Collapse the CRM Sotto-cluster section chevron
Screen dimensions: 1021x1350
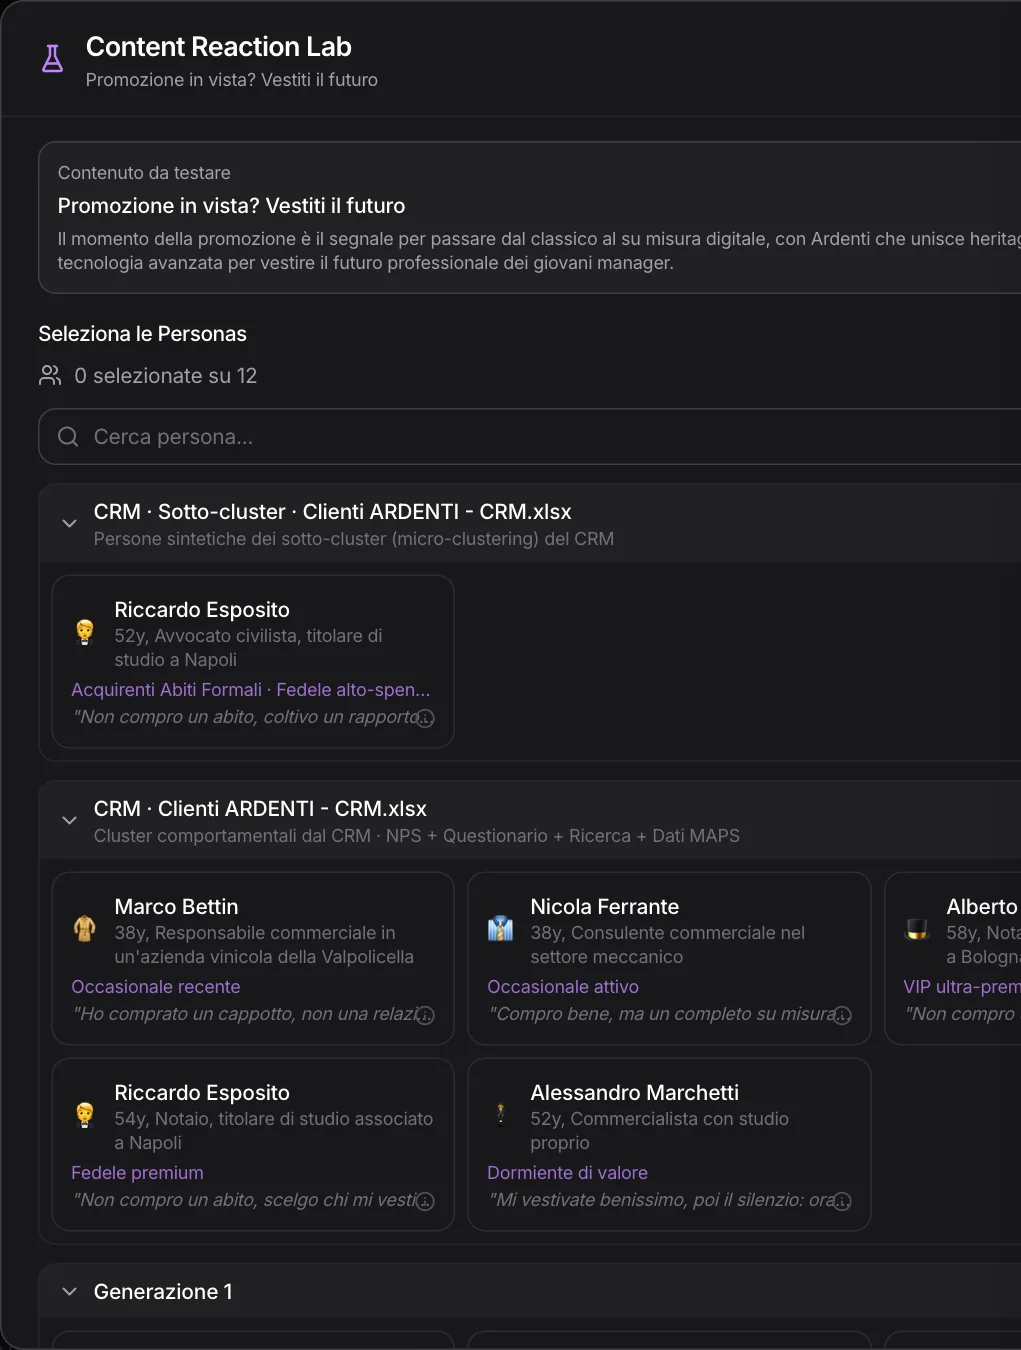[x=69, y=523]
